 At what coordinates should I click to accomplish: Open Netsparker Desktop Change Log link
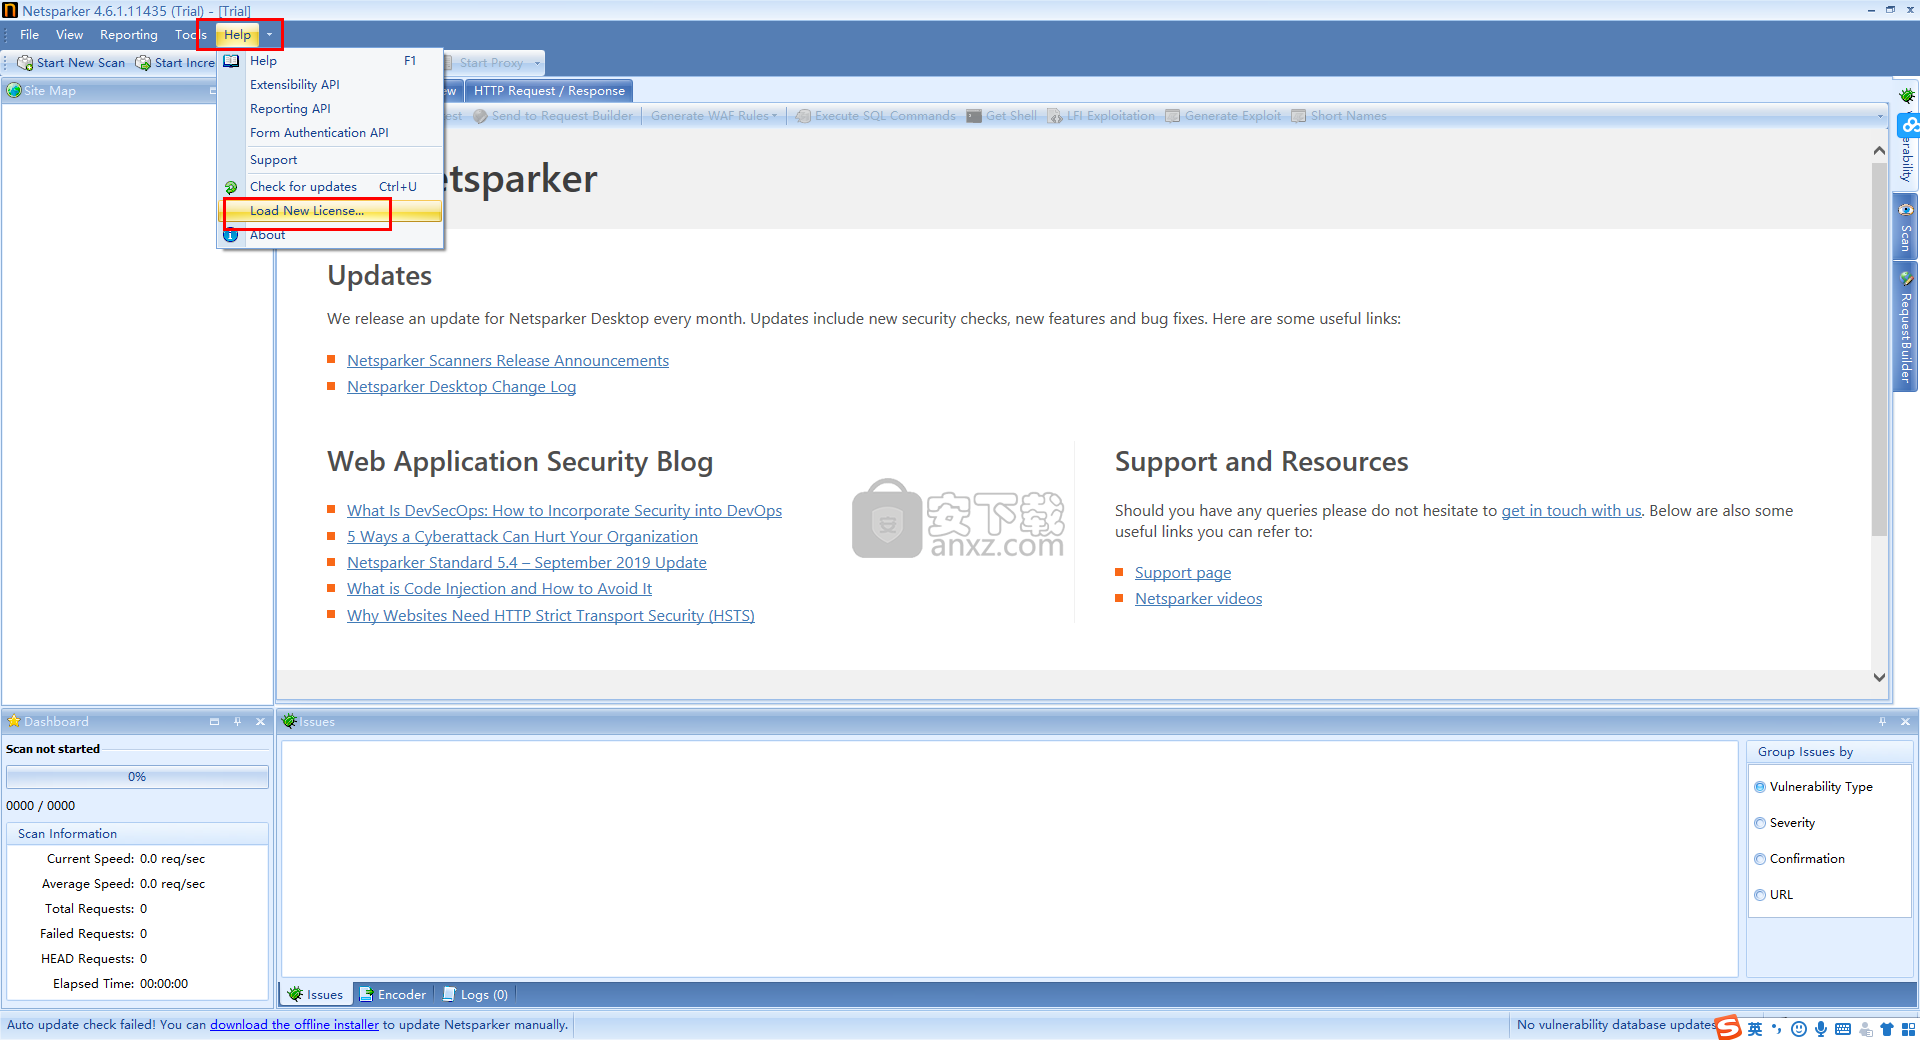coord(461,387)
